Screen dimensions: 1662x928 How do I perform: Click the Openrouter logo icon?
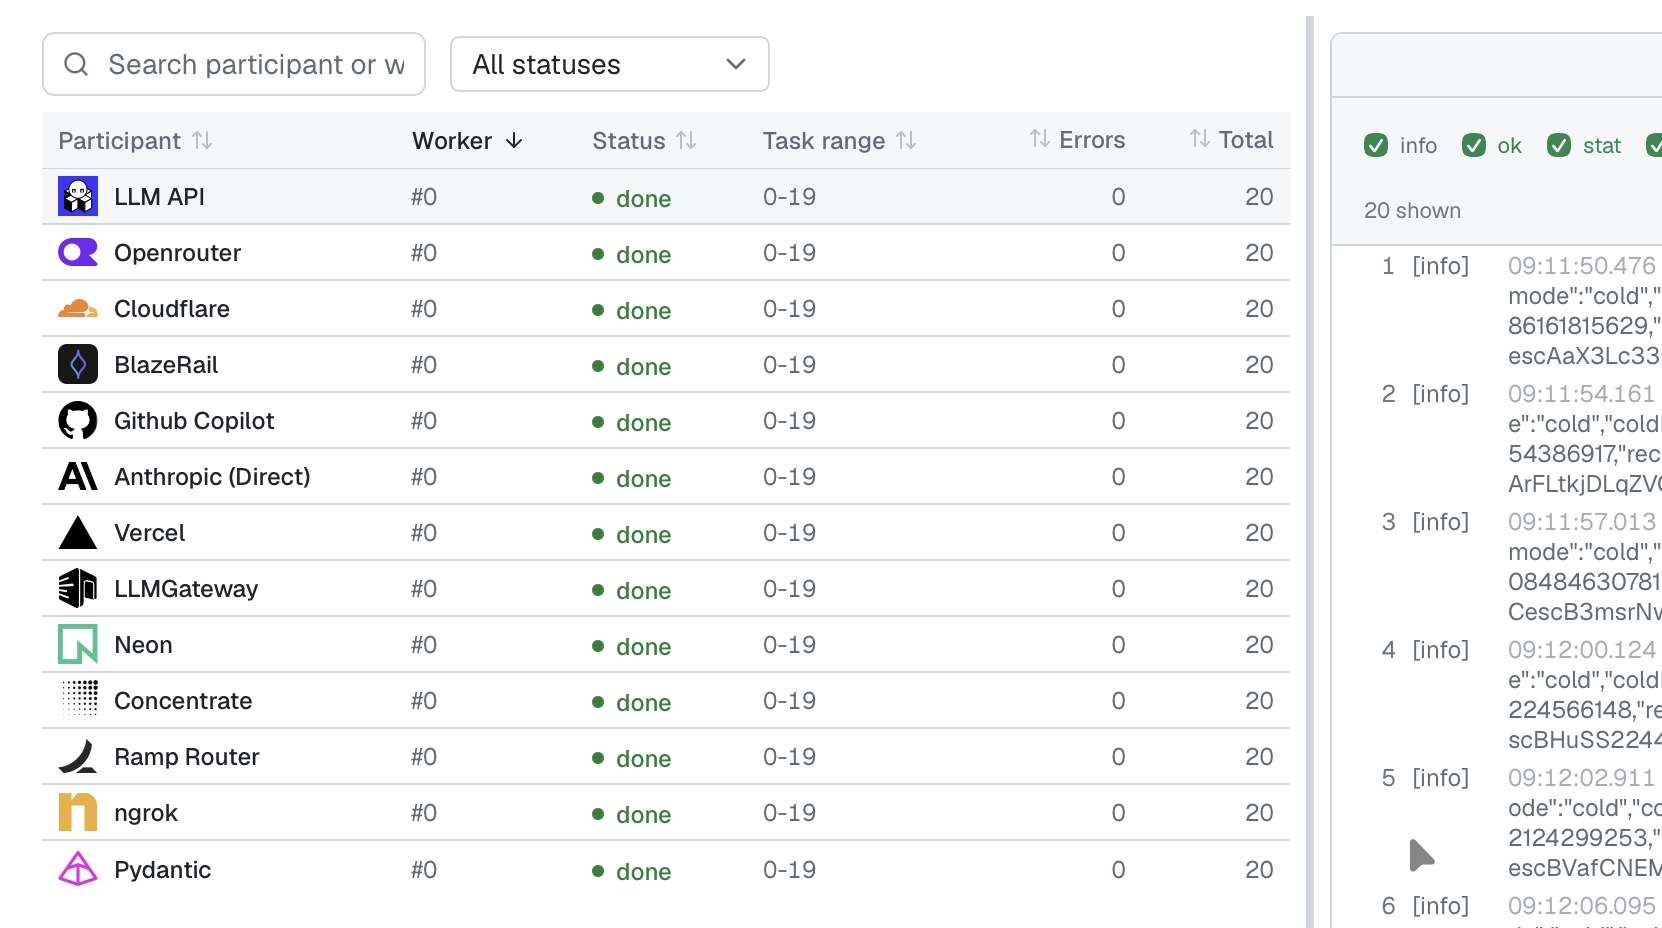tap(78, 252)
